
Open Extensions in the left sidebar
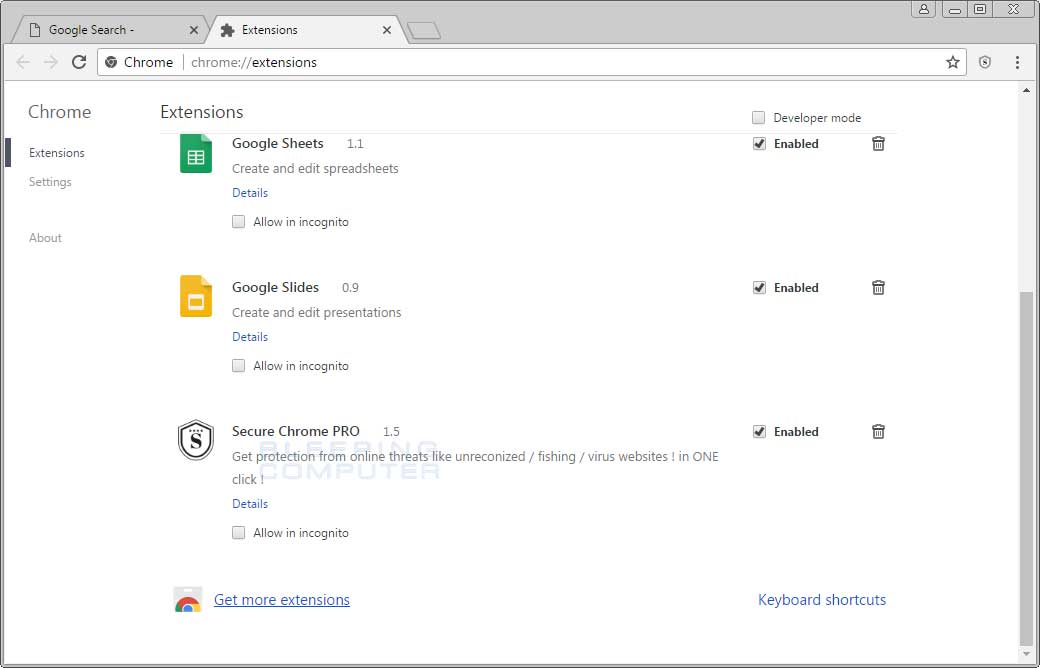pyautogui.click(x=57, y=153)
